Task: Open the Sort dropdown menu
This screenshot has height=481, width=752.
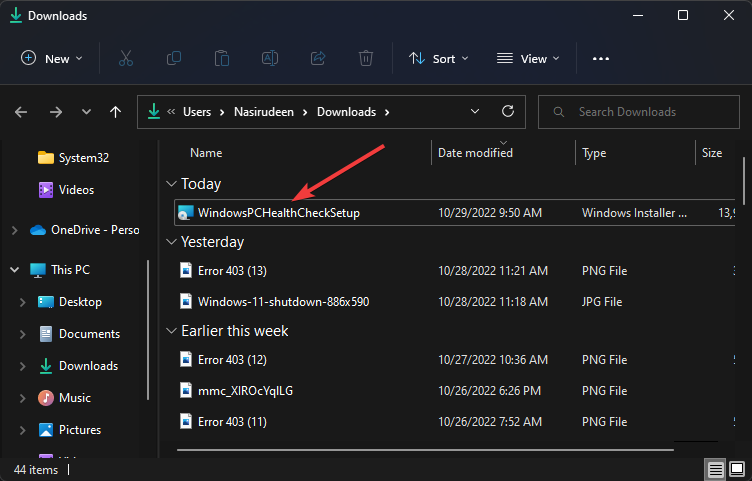Action: point(438,59)
